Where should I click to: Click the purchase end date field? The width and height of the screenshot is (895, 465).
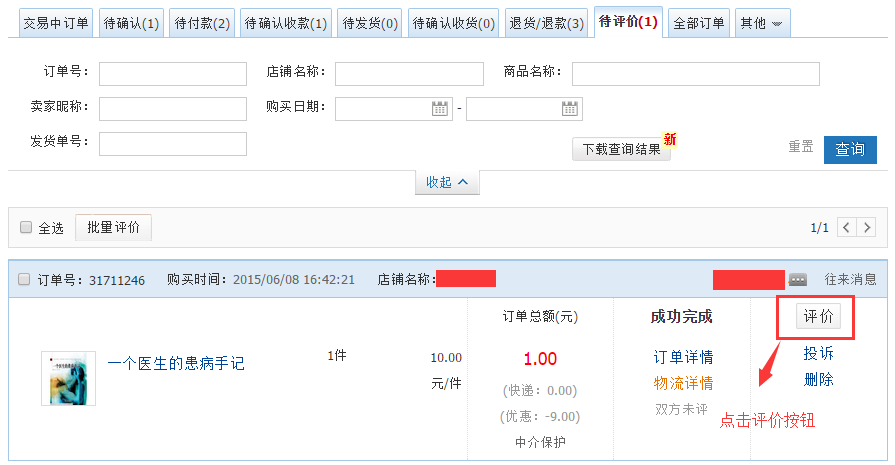(x=525, y=108)
